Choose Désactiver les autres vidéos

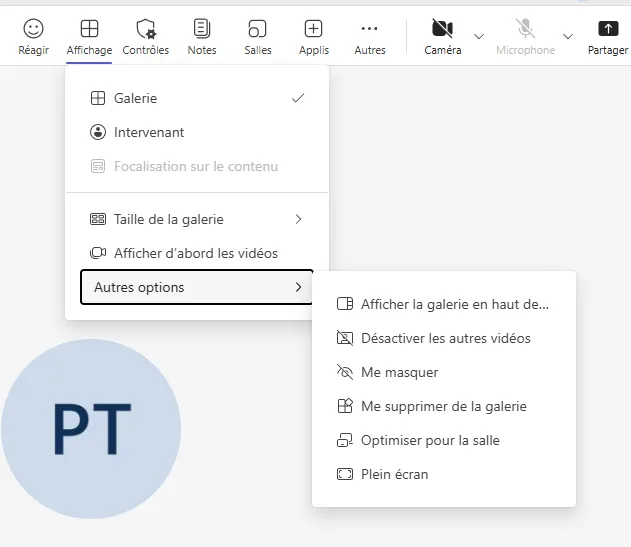pyautogui.click(x=444, y=338)
